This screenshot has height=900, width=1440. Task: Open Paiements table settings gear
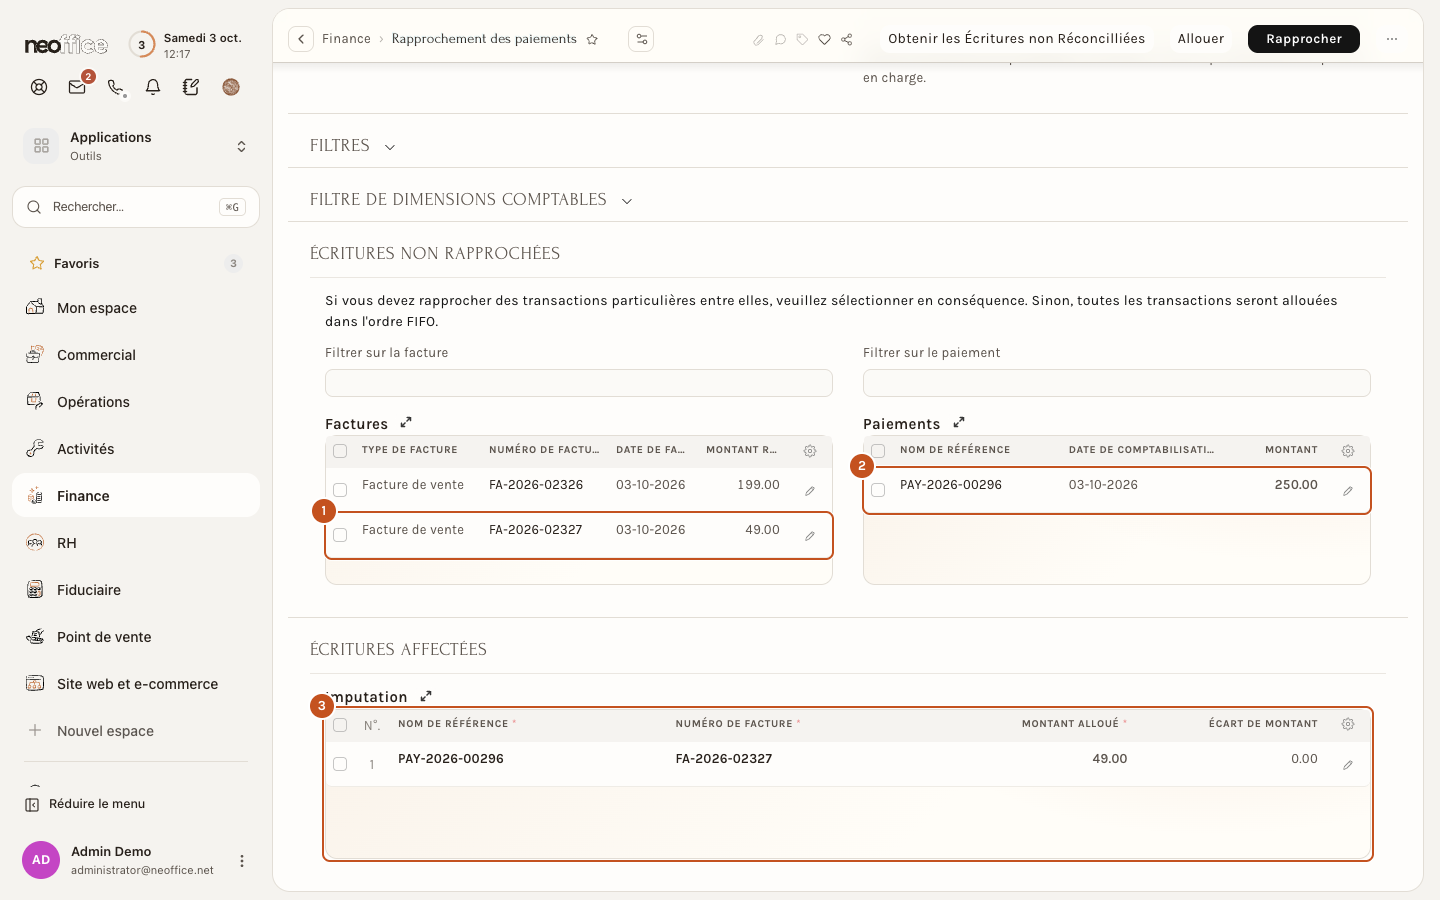coord(1348,451)
